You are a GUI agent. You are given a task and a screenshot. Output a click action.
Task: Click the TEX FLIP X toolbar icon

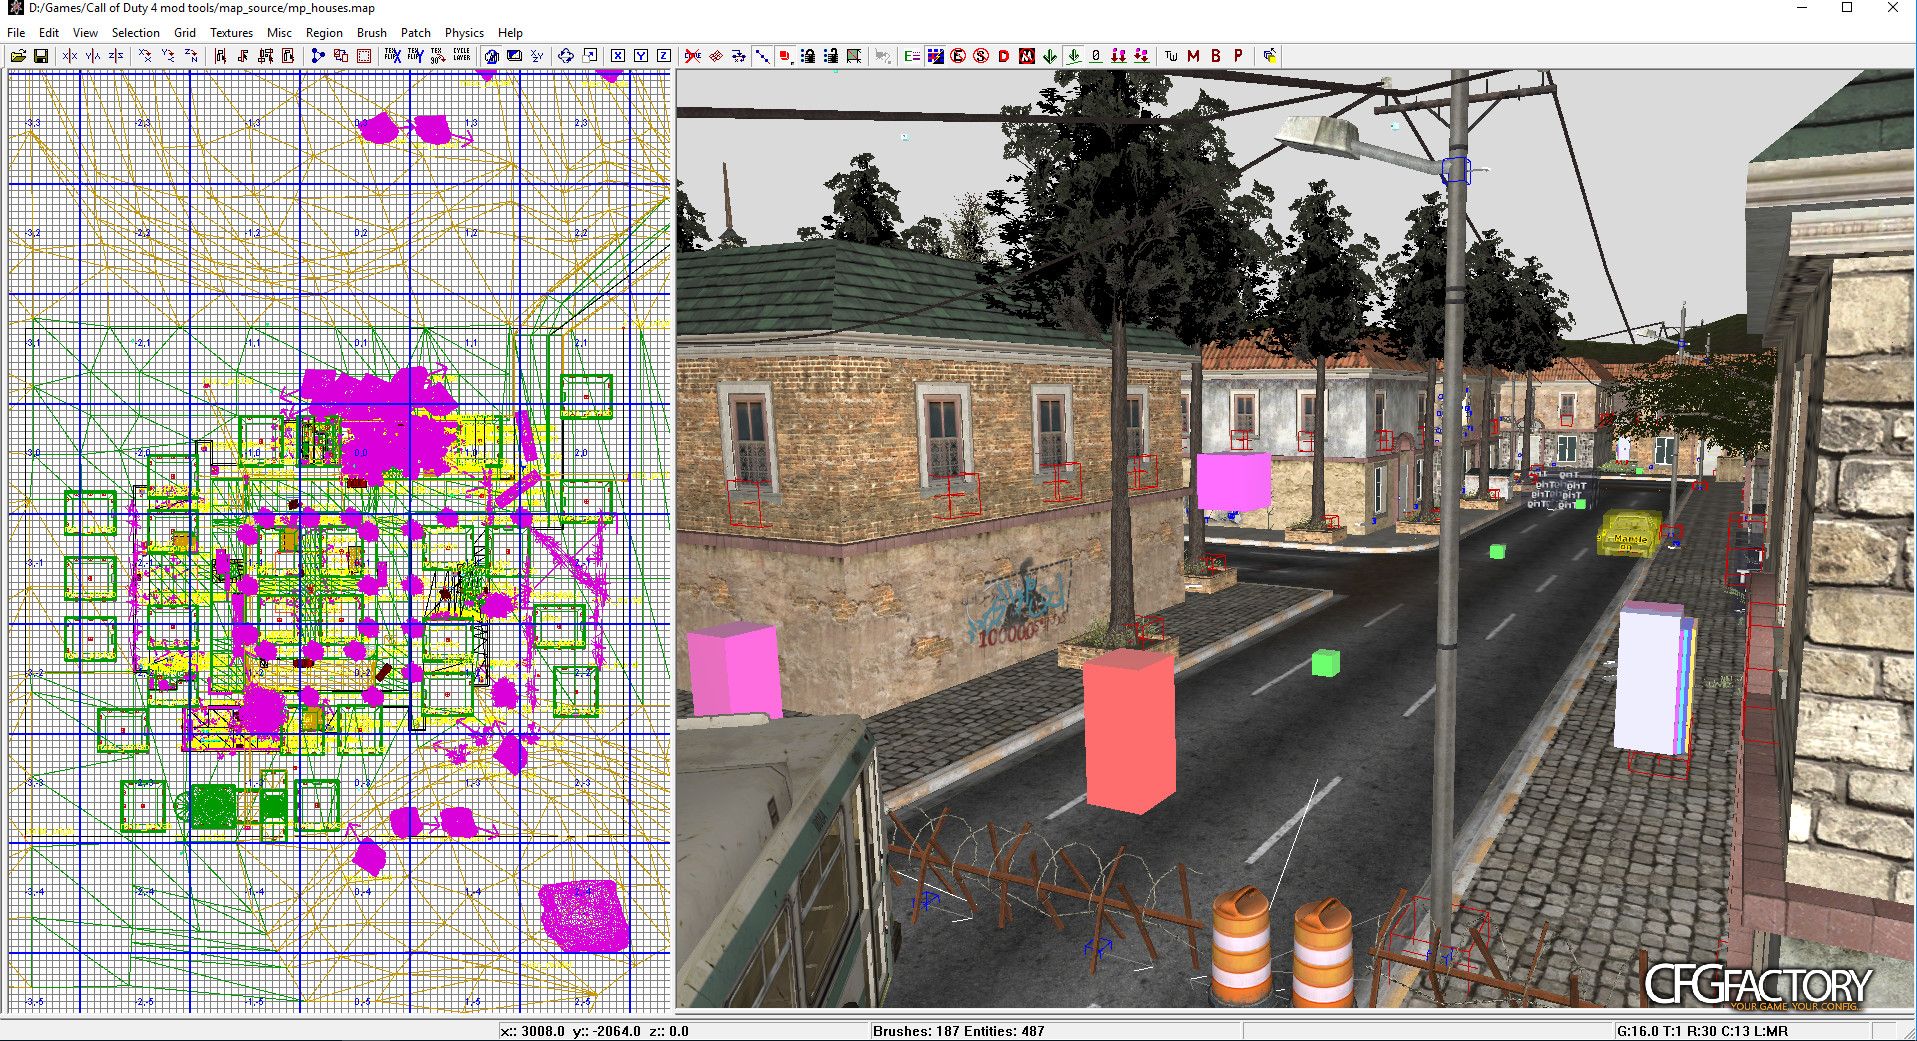[x=392, y=56]
